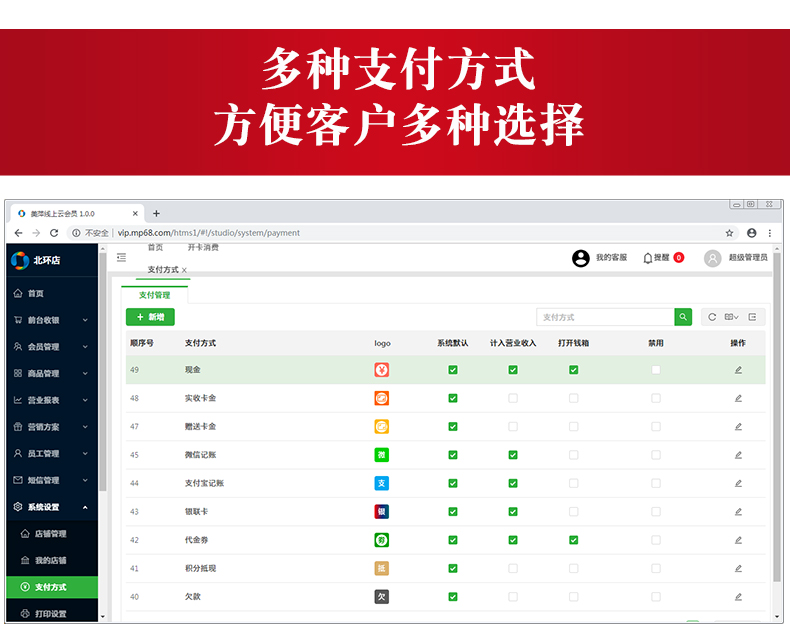Collapse the 系统设置 sidebar section
The height and width of the screenshot is (624, 790).
point(50,507)
